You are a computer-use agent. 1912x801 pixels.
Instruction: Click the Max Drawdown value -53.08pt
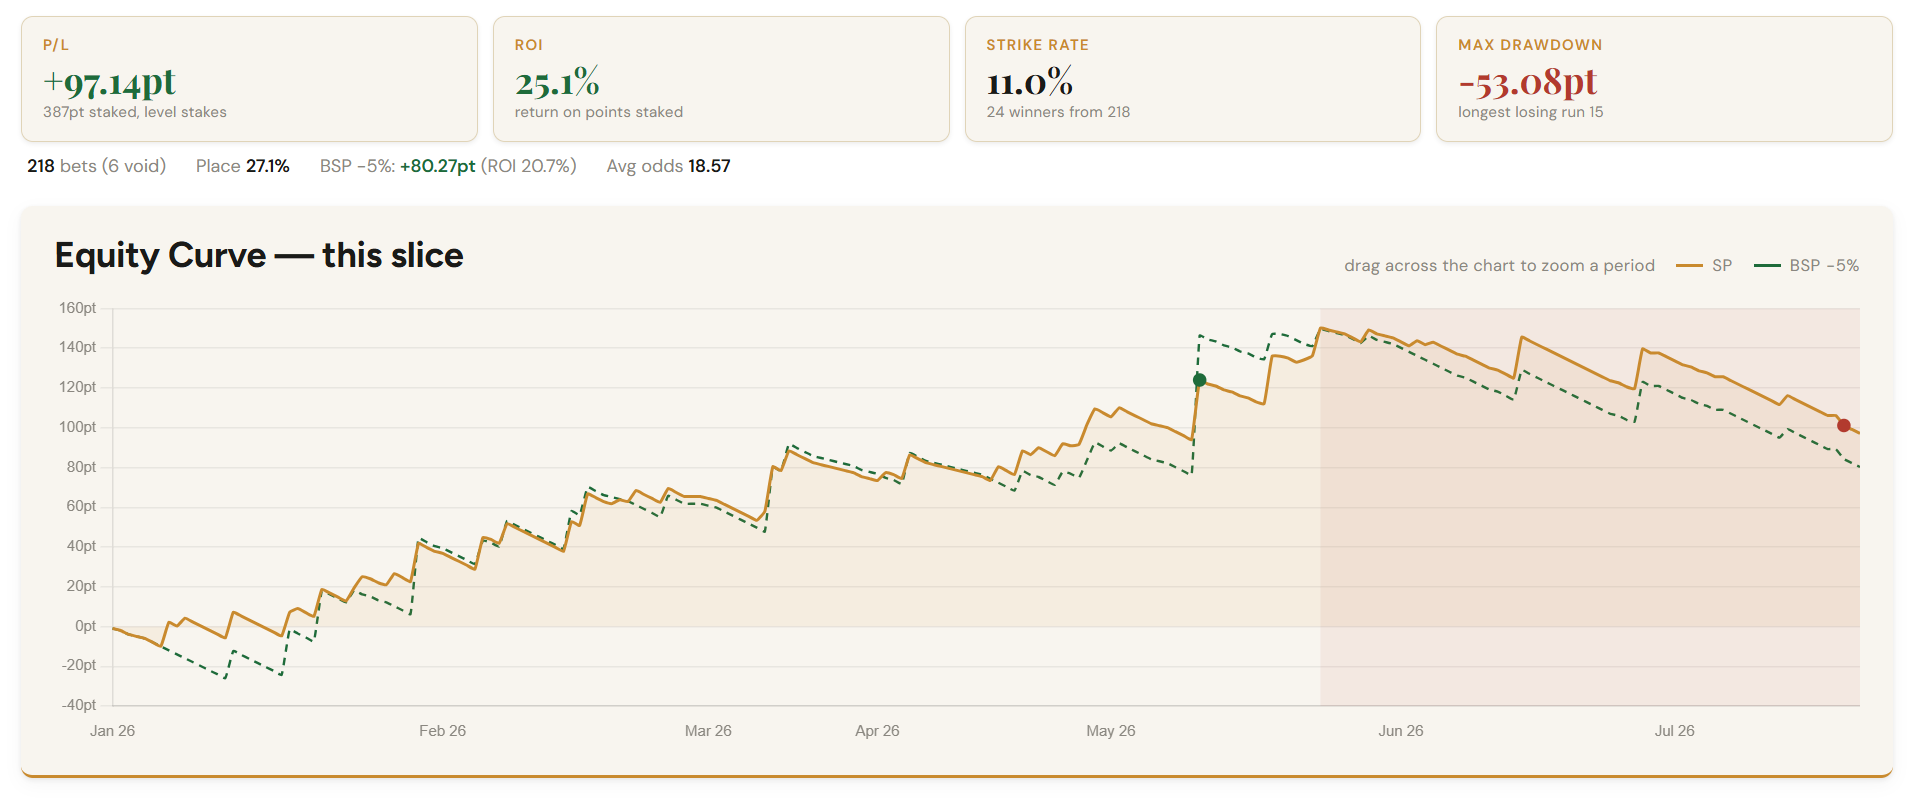(x=1527, y=82)
